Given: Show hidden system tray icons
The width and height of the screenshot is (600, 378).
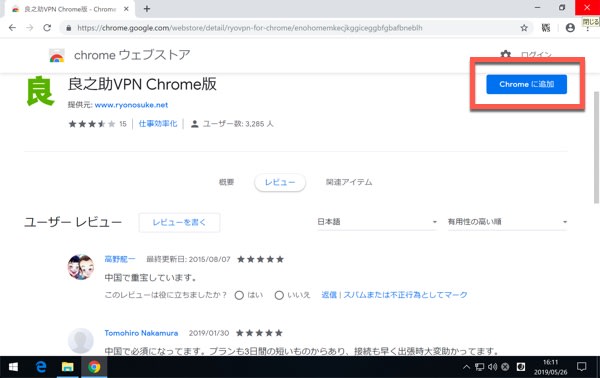Looking at the screenshot, I should tap(466, 367).
